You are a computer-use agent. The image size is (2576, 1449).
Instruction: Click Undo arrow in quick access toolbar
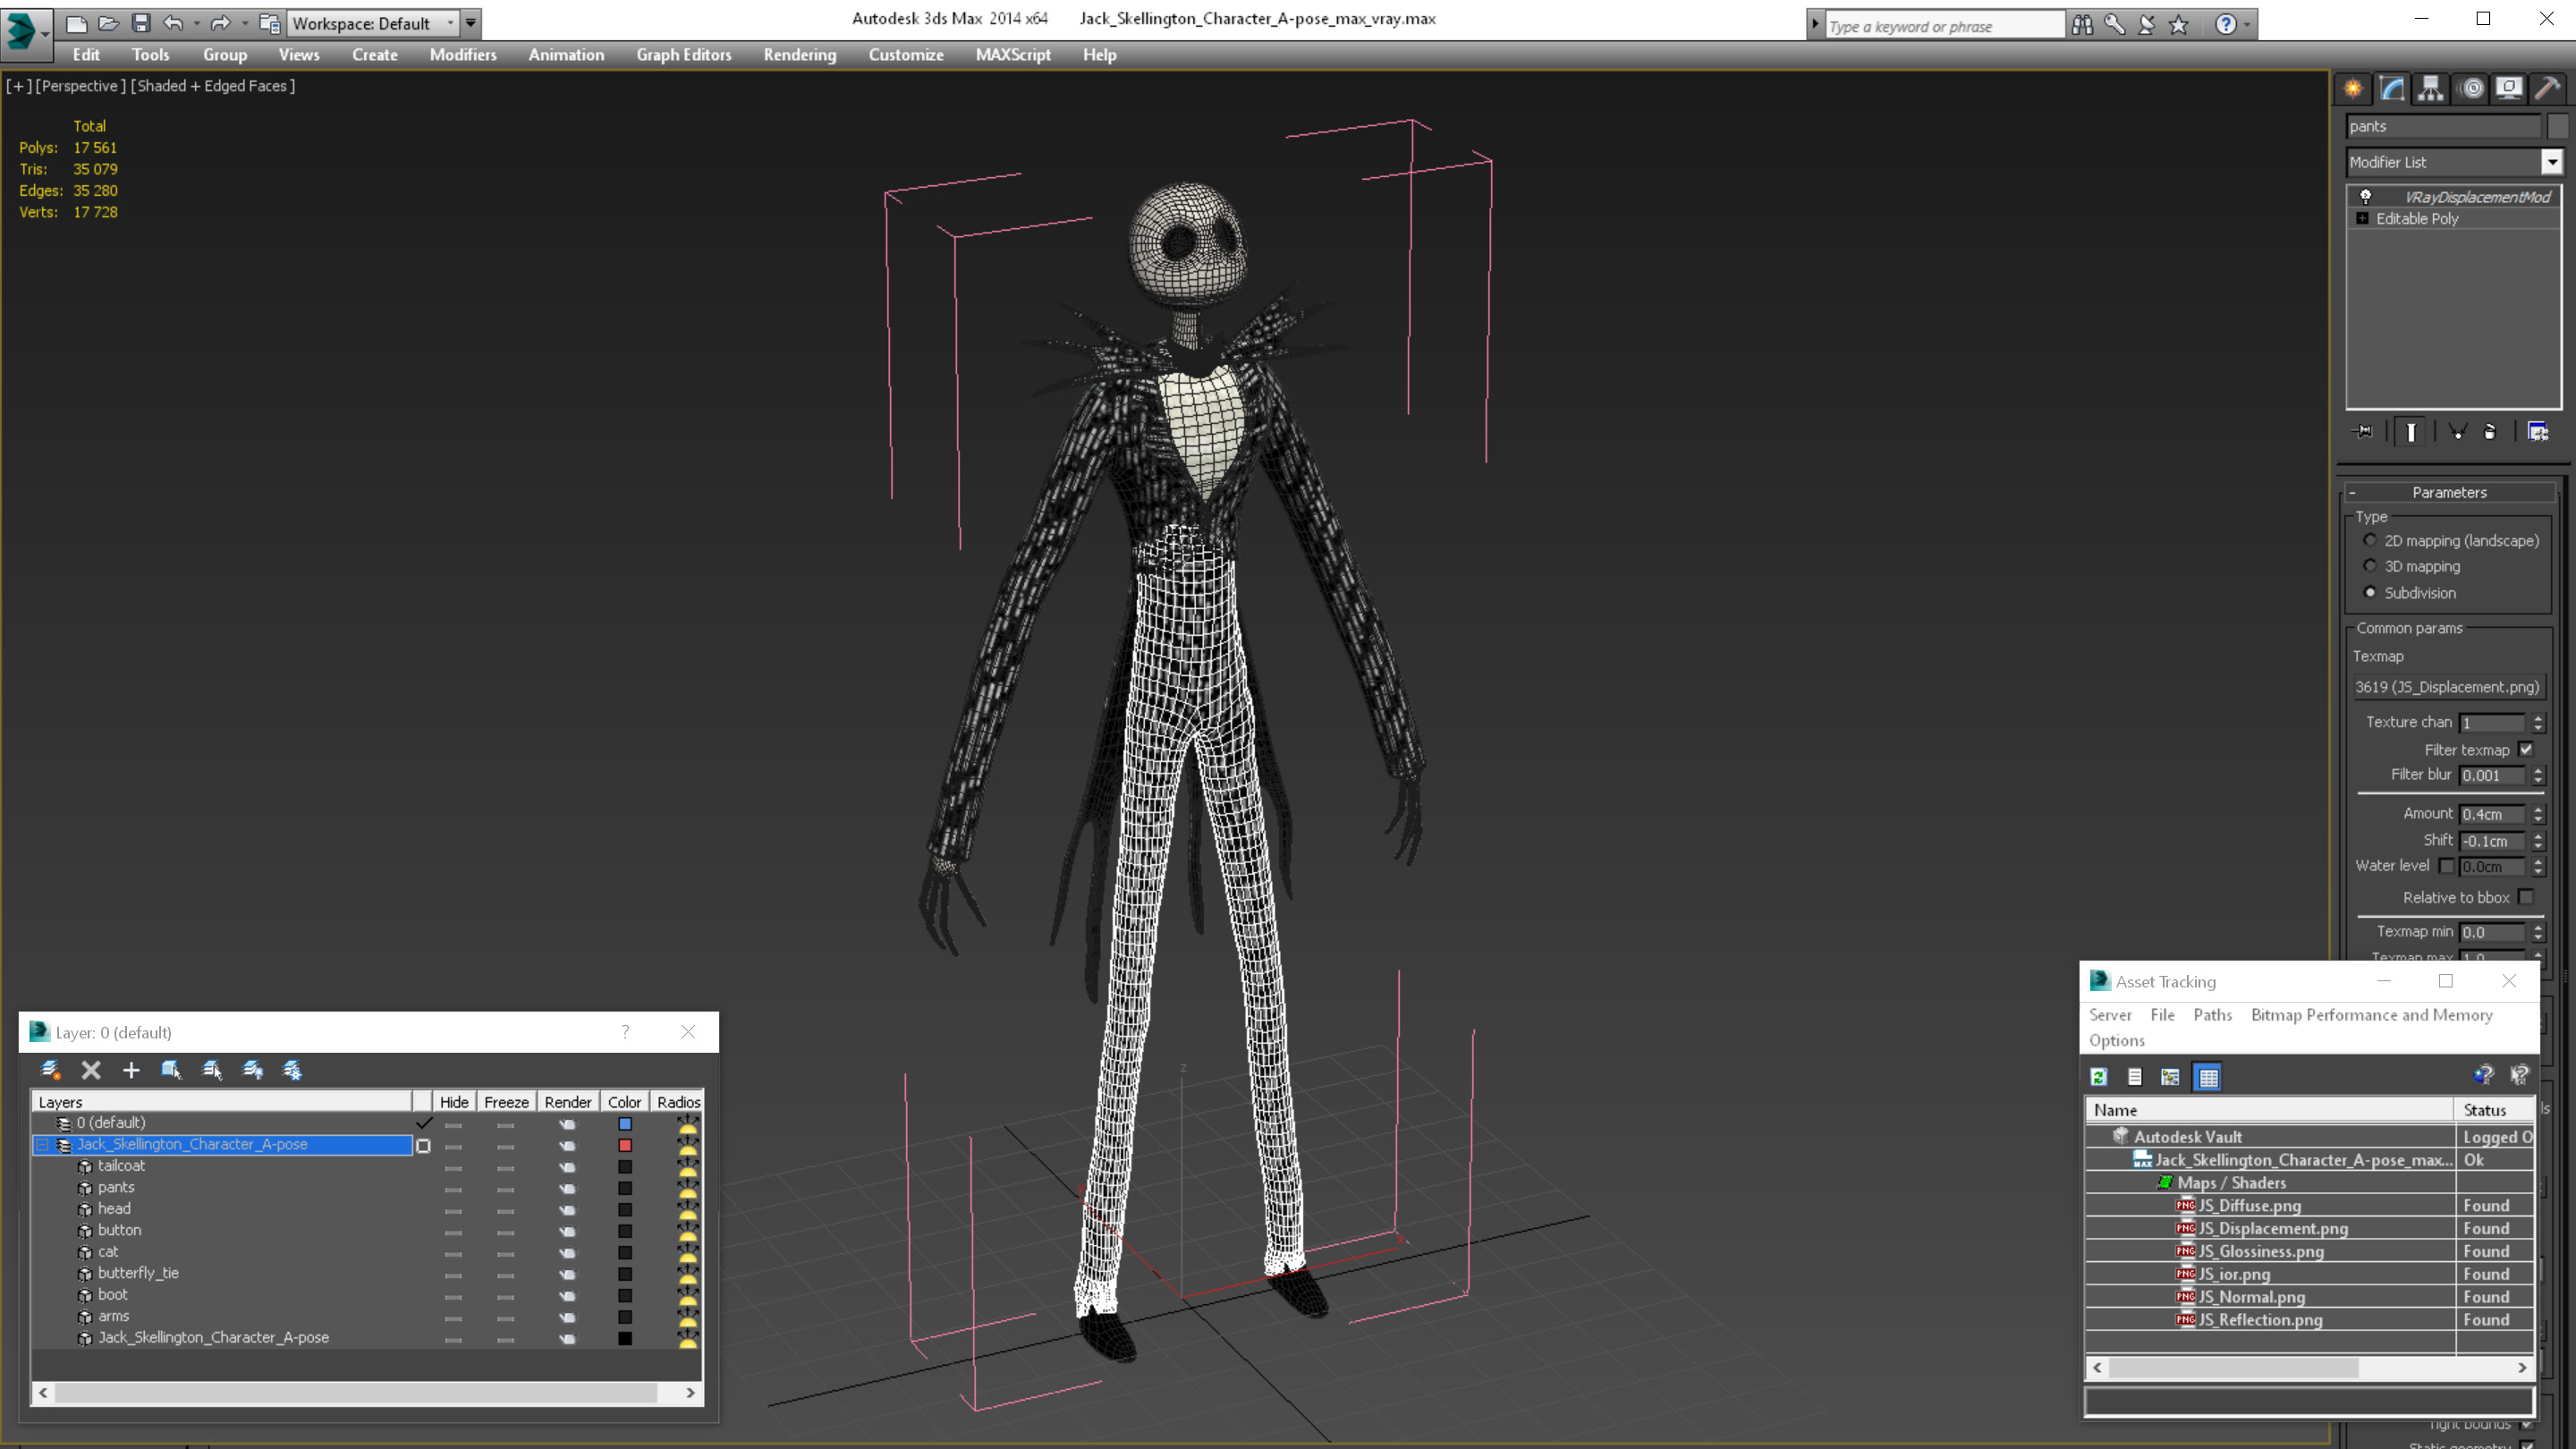coord(174,23)
